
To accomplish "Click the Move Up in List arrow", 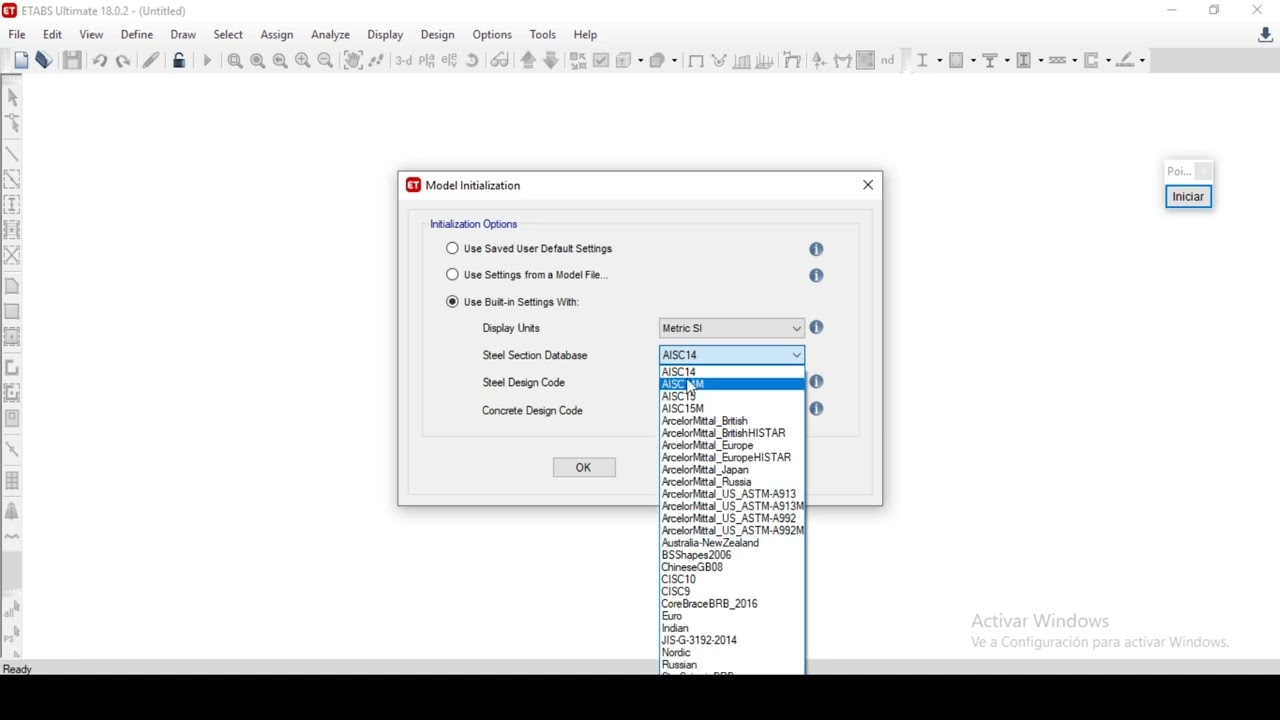I will 529,61.
